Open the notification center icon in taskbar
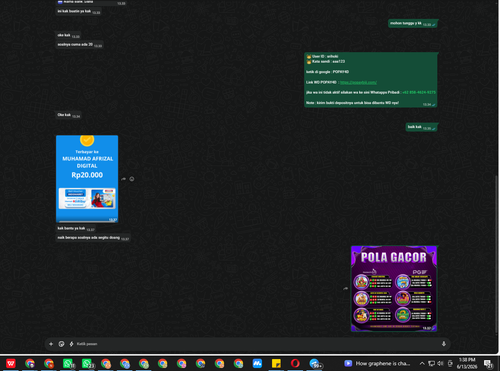500x371 pixels. (488, 363)
